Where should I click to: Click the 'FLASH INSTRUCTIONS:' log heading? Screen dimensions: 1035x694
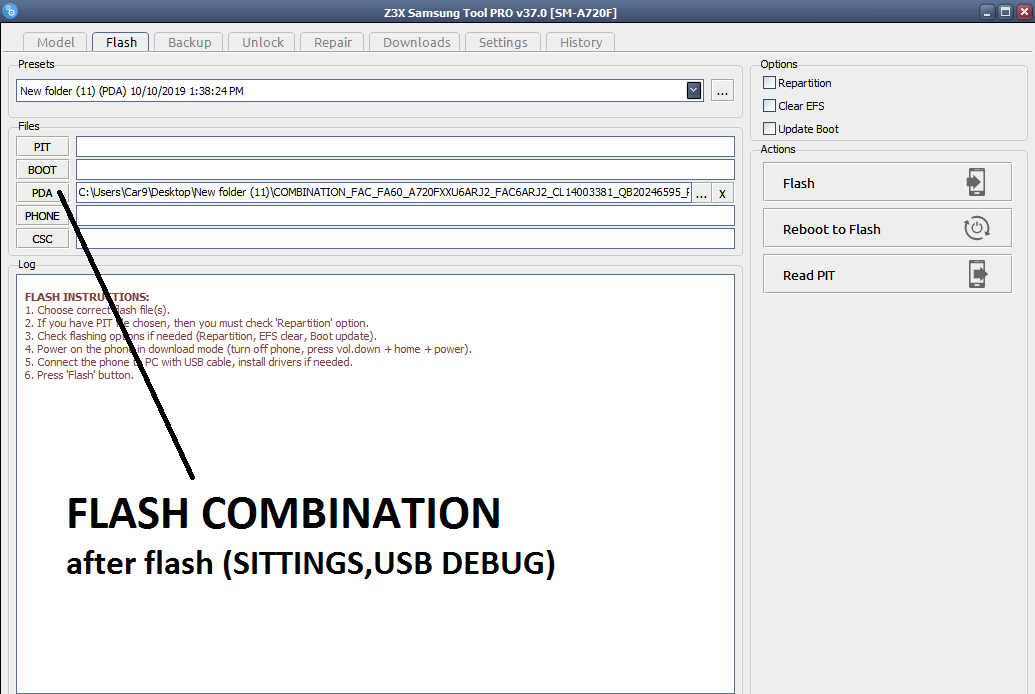pos(87,297)
